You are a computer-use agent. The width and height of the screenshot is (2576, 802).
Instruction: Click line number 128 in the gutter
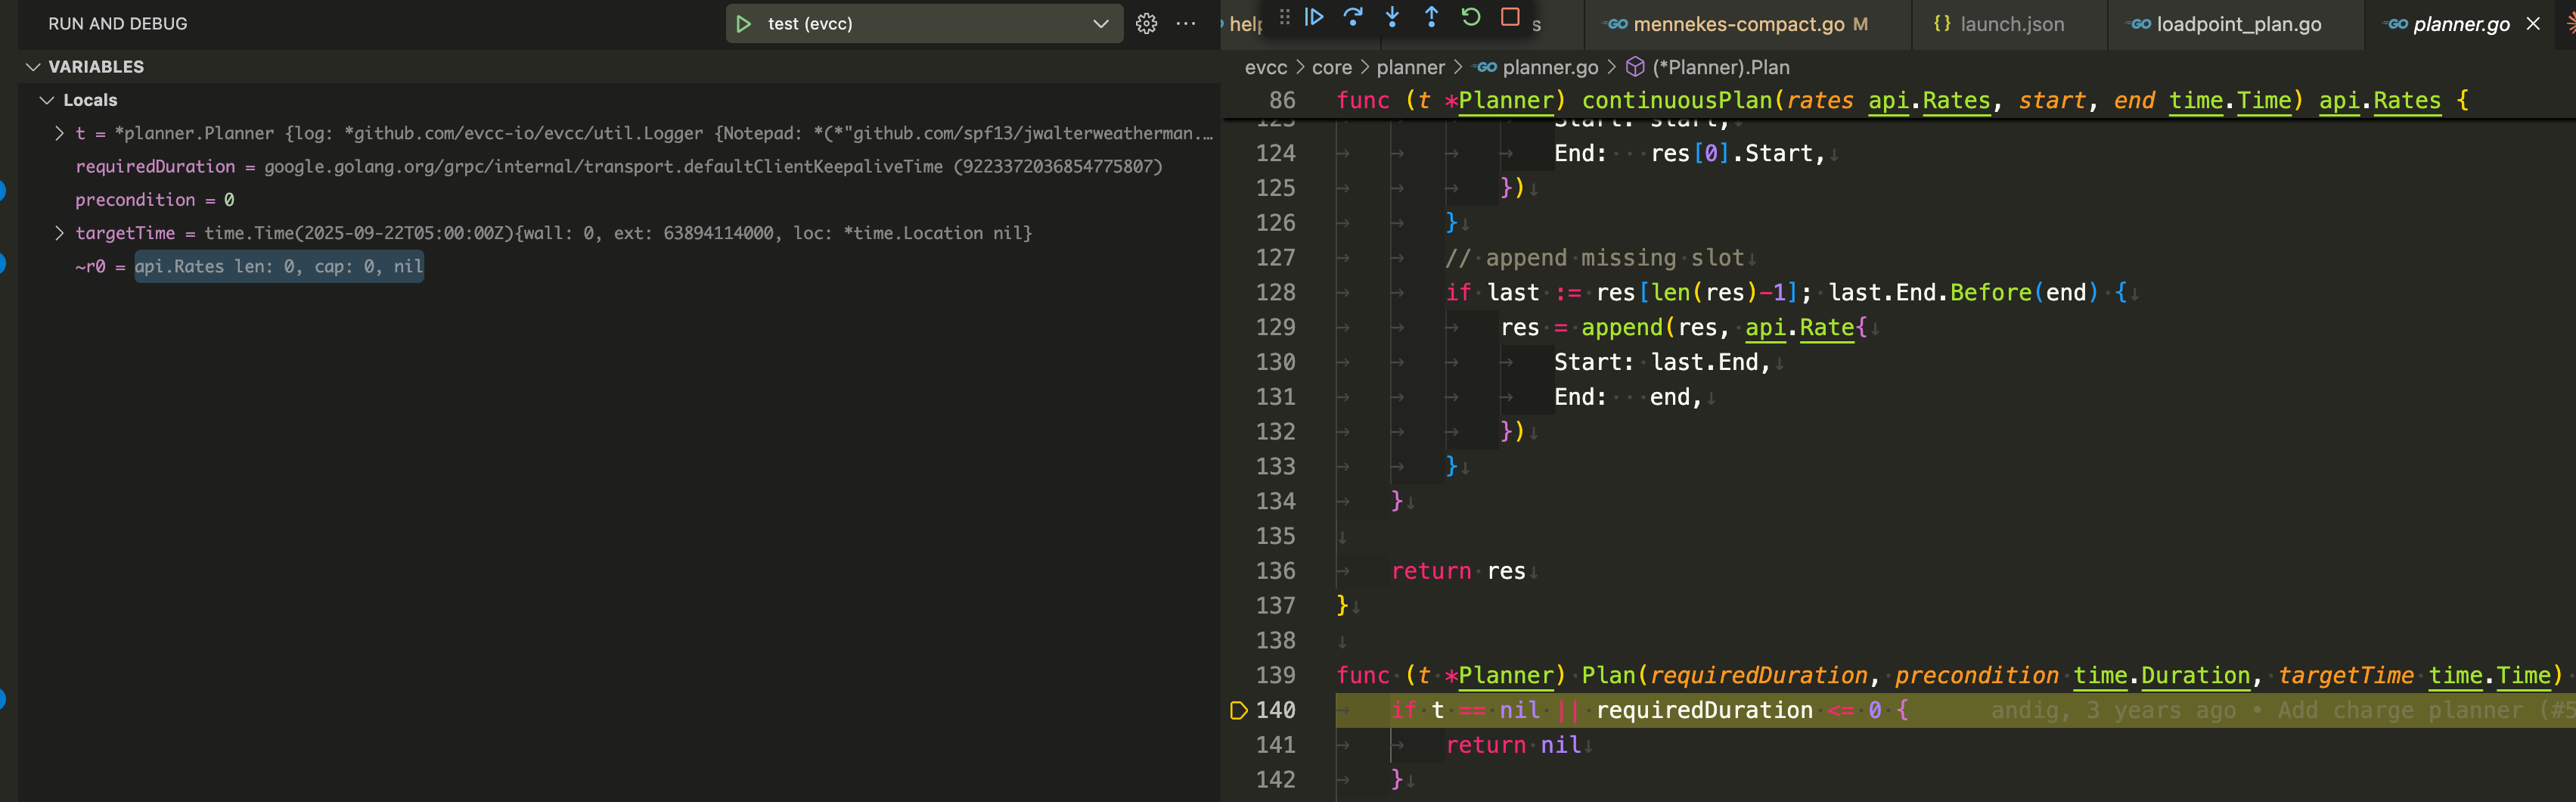click(1275, 292)
